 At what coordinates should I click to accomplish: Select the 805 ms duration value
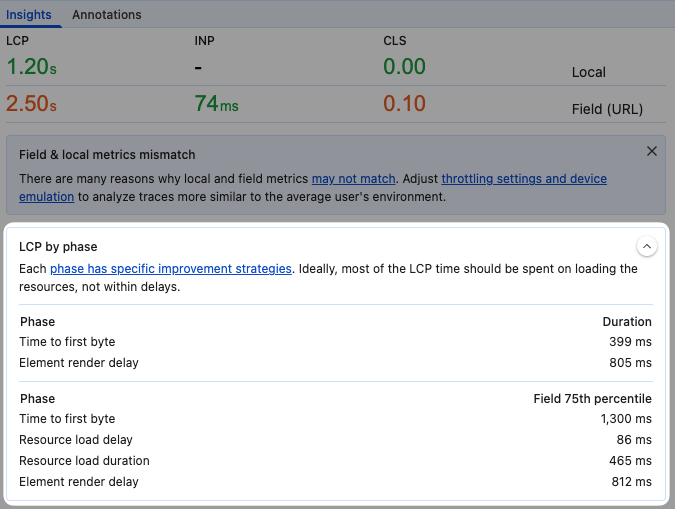tap(630, 363)
